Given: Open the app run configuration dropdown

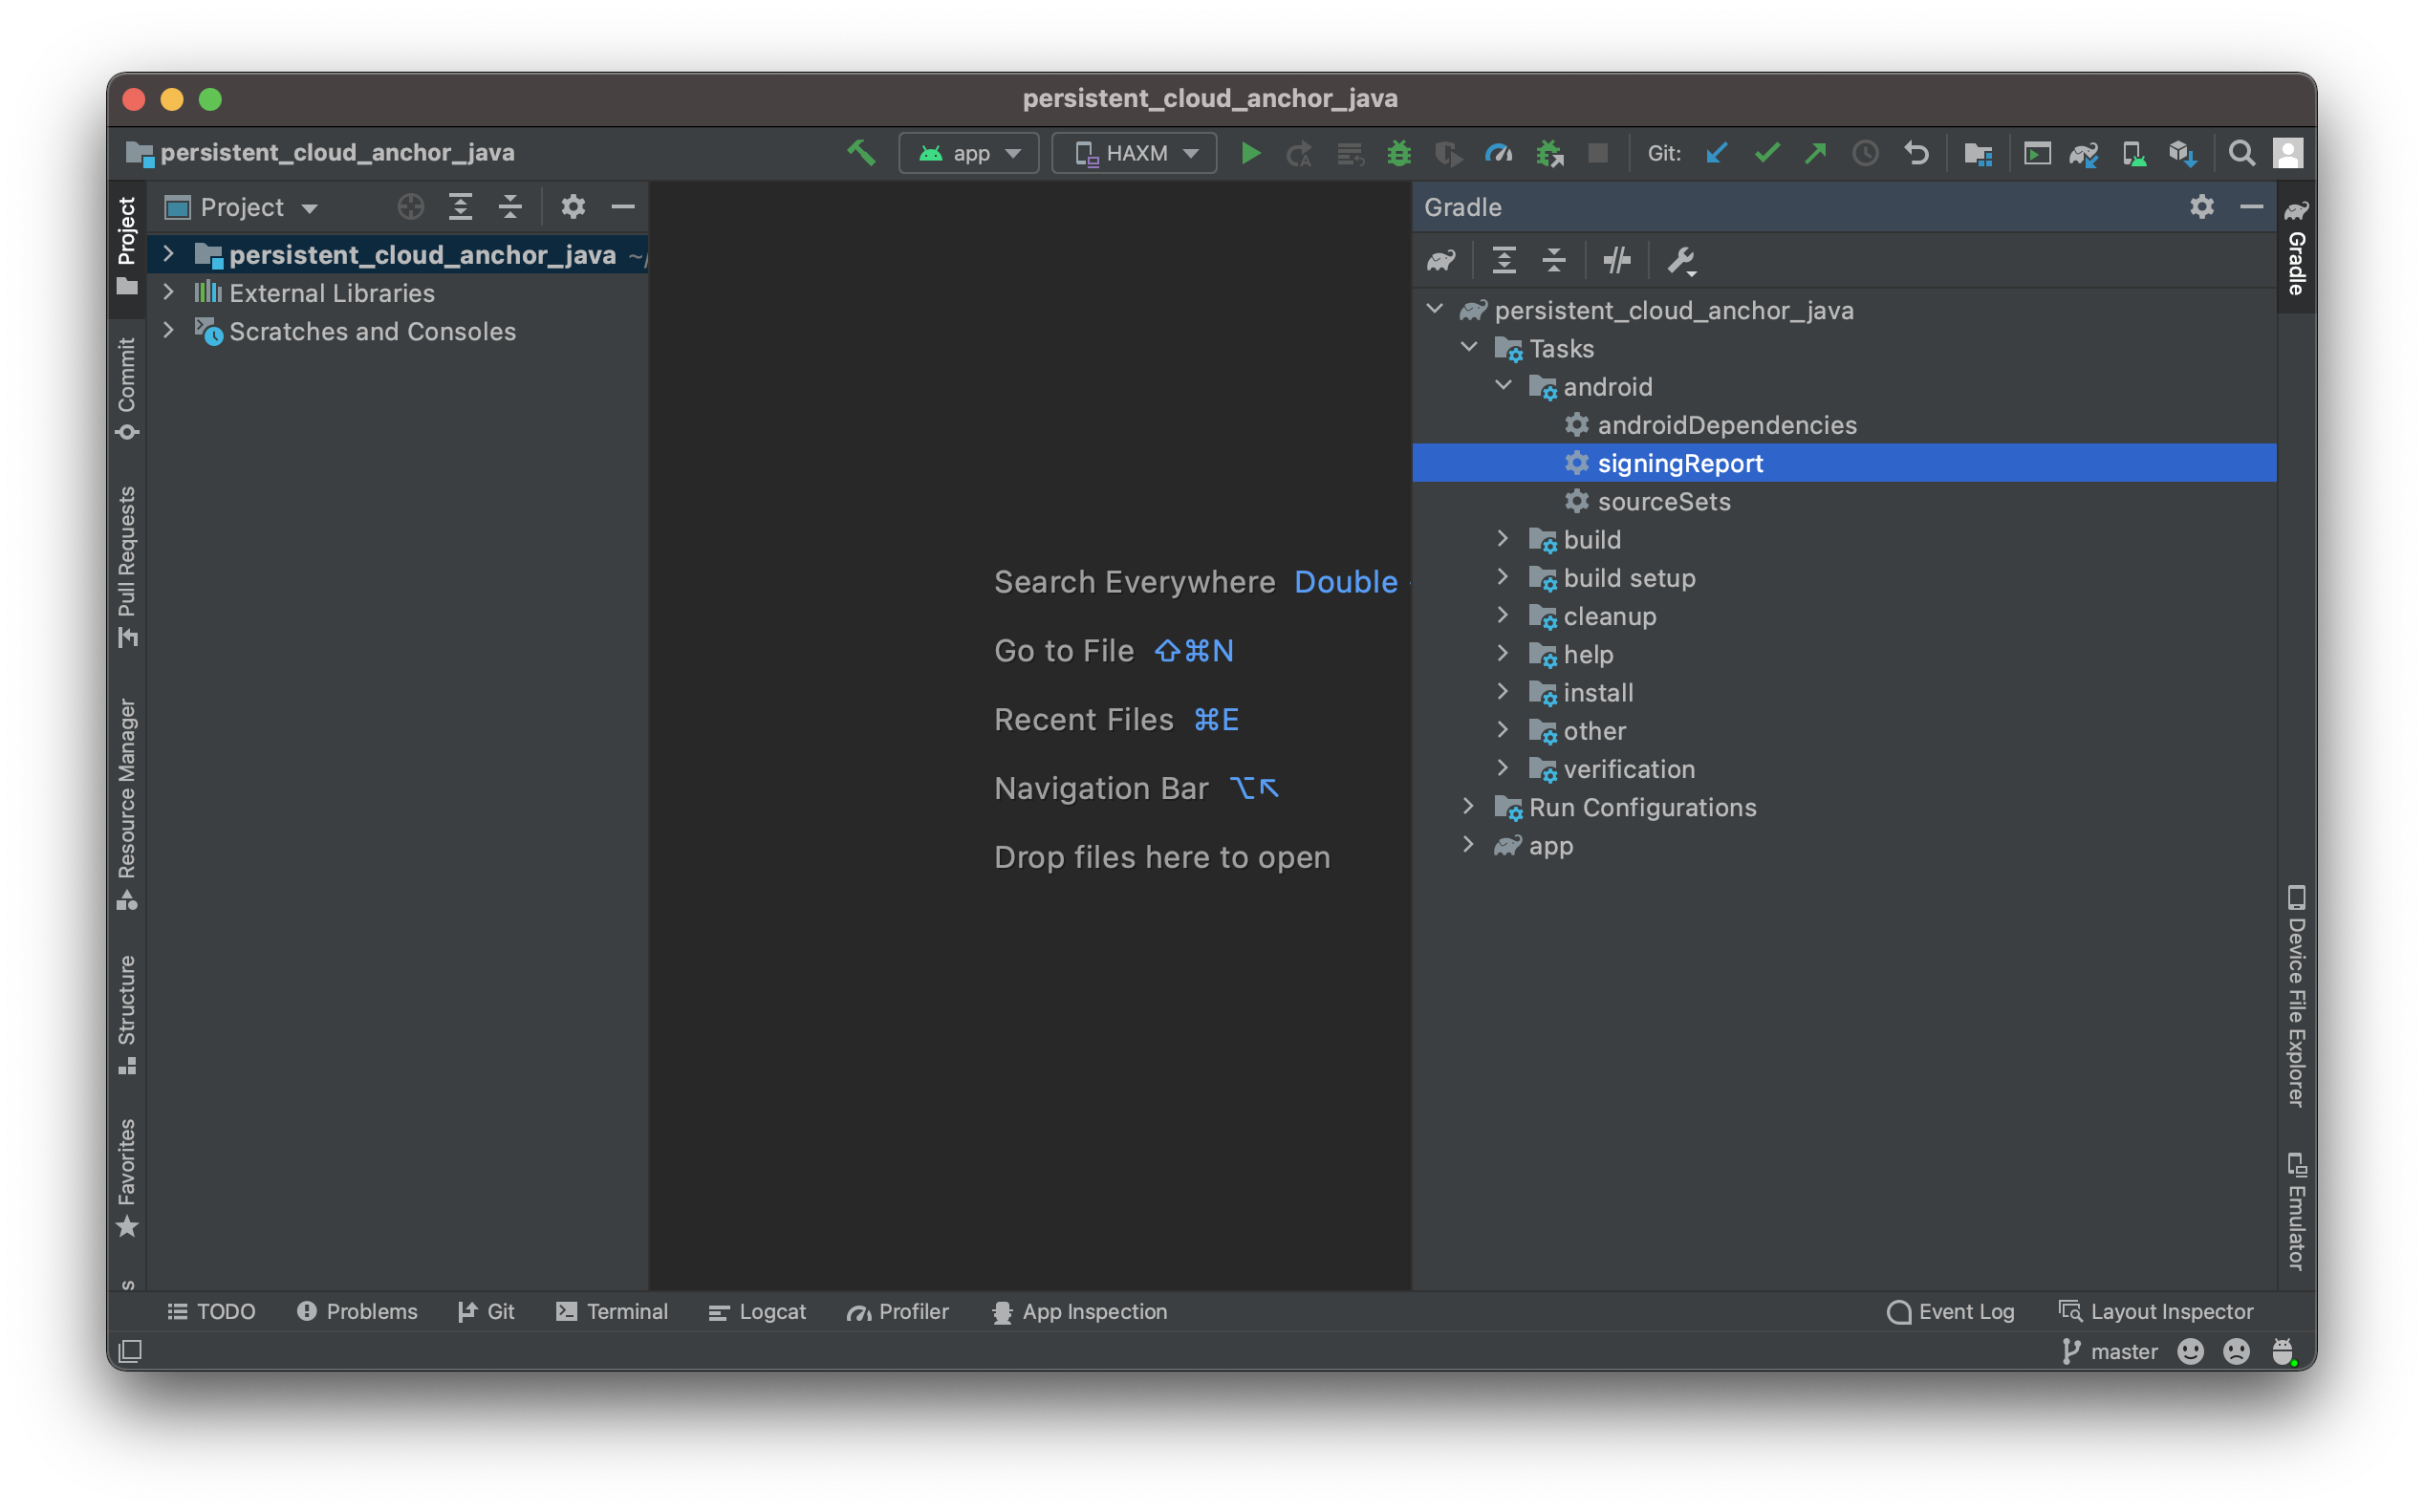Looking at the screenshot, I should pyautogui.click(x=968, y=154).
